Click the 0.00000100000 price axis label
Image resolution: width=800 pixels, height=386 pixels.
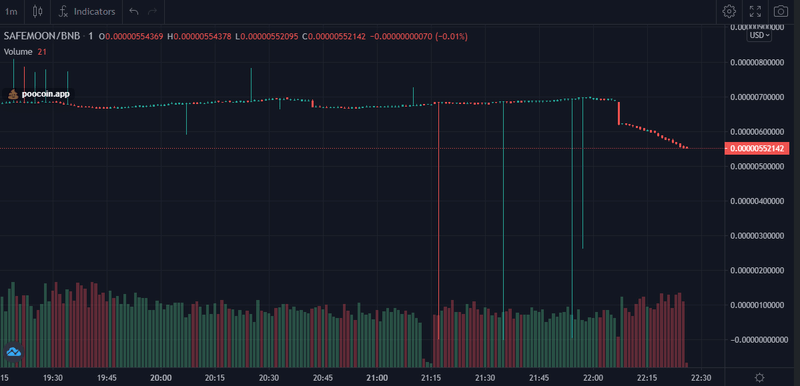(x=757, y=305)
